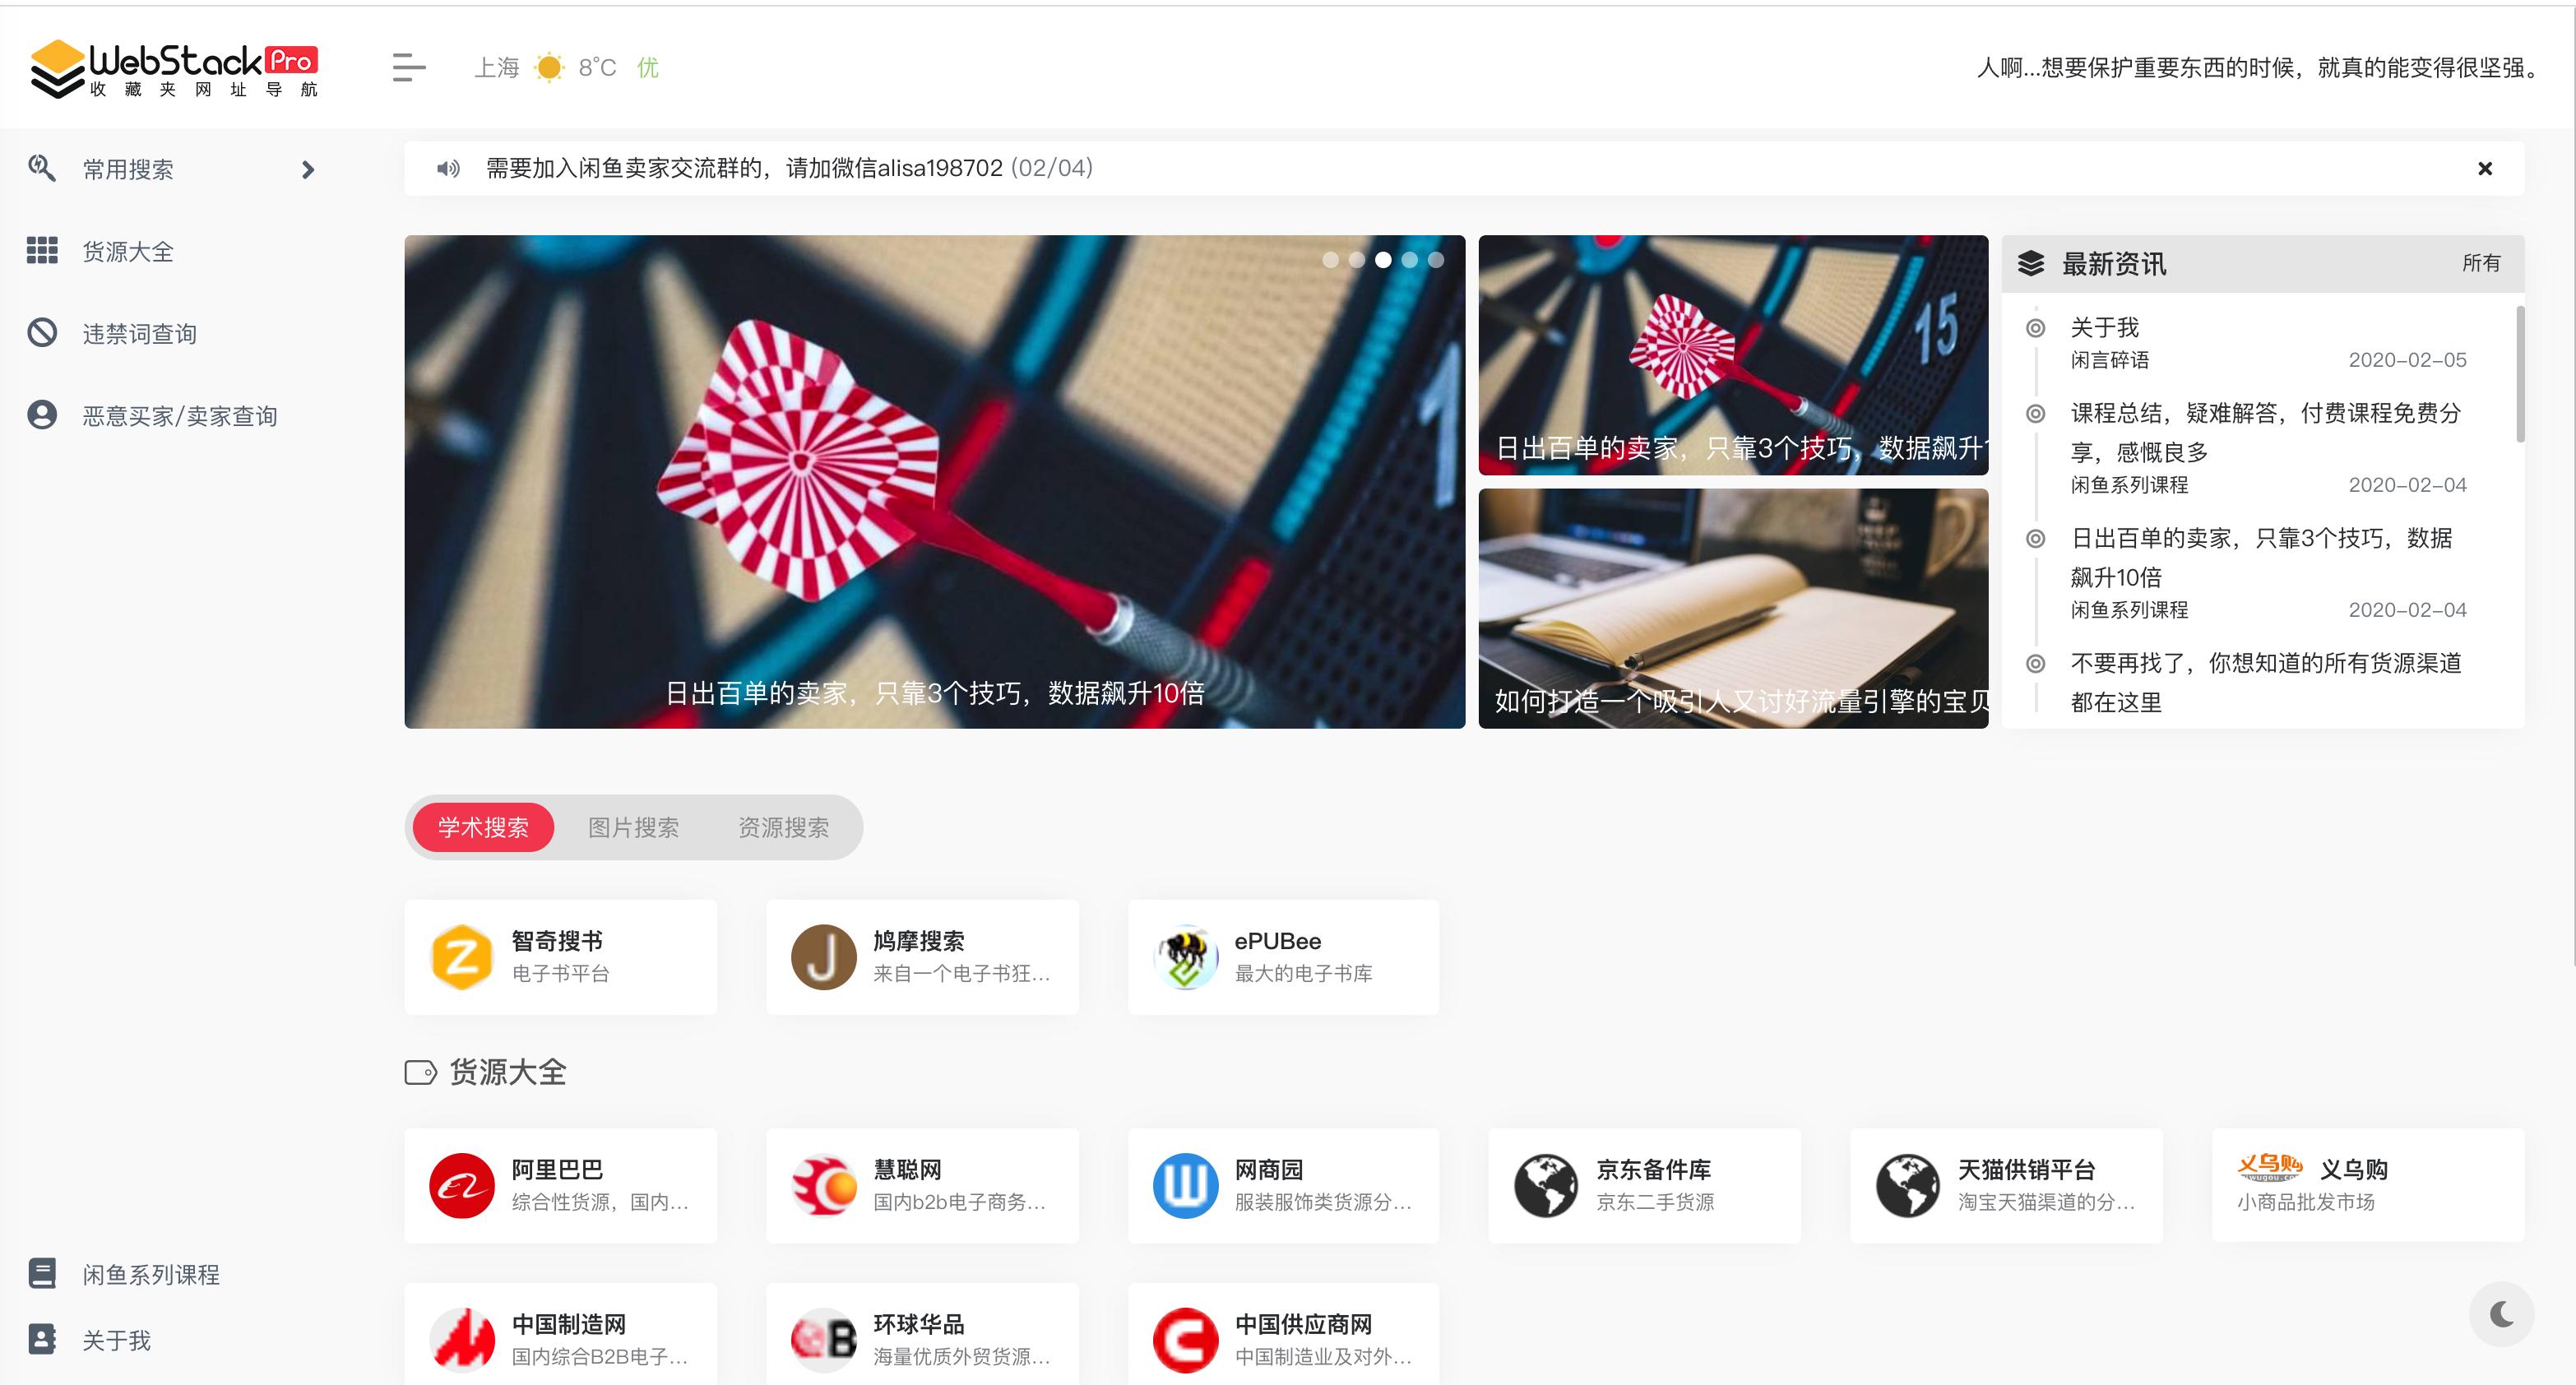Viewport: 2576px width, 1385px height.
Task: Click the speaker icon on announcement bar
Action: click(x=447, y=168)
